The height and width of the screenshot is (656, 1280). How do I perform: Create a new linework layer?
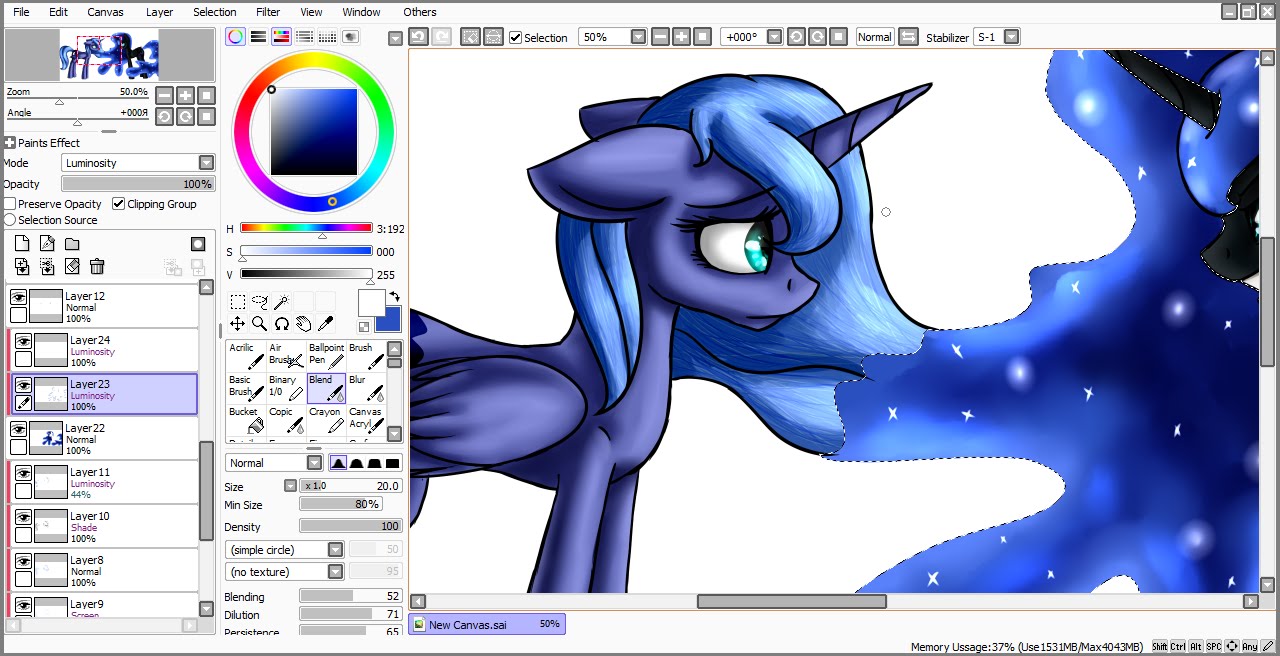pos(47,243)
